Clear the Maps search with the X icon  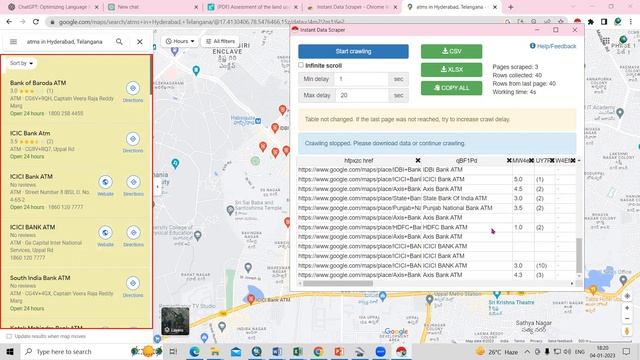[140, 42]
